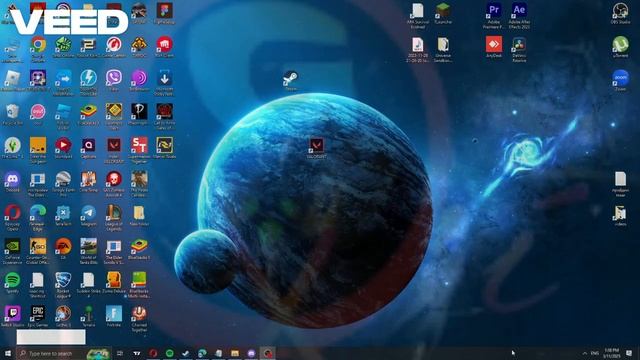Open the uTorrent shortcut
This screenshot has height=360, width=640.
click(x=620, y=44)
